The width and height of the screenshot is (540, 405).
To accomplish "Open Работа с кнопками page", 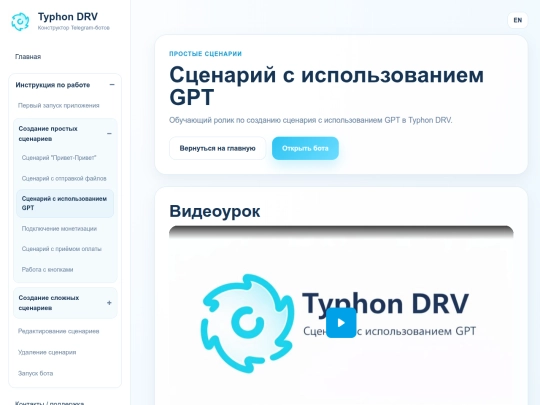I will coord(48,269).
